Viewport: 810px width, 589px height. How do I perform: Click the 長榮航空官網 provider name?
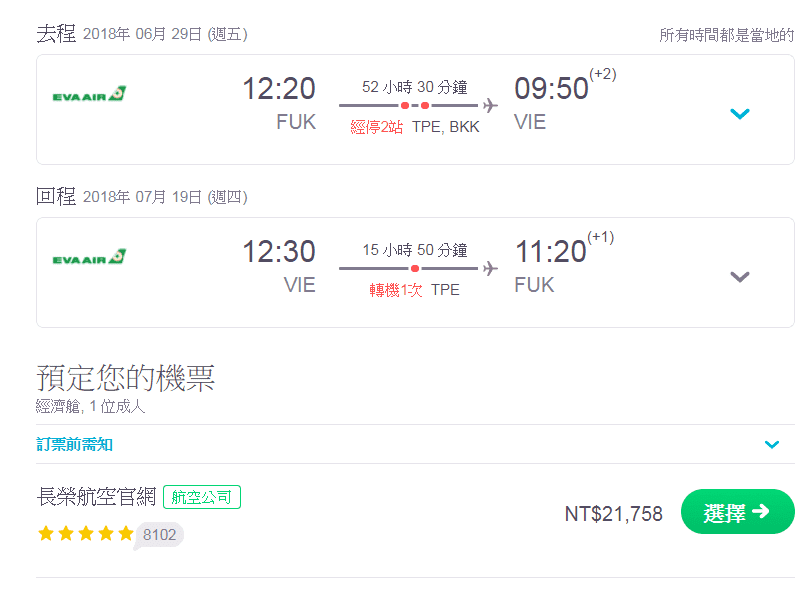tap(96, 497)
